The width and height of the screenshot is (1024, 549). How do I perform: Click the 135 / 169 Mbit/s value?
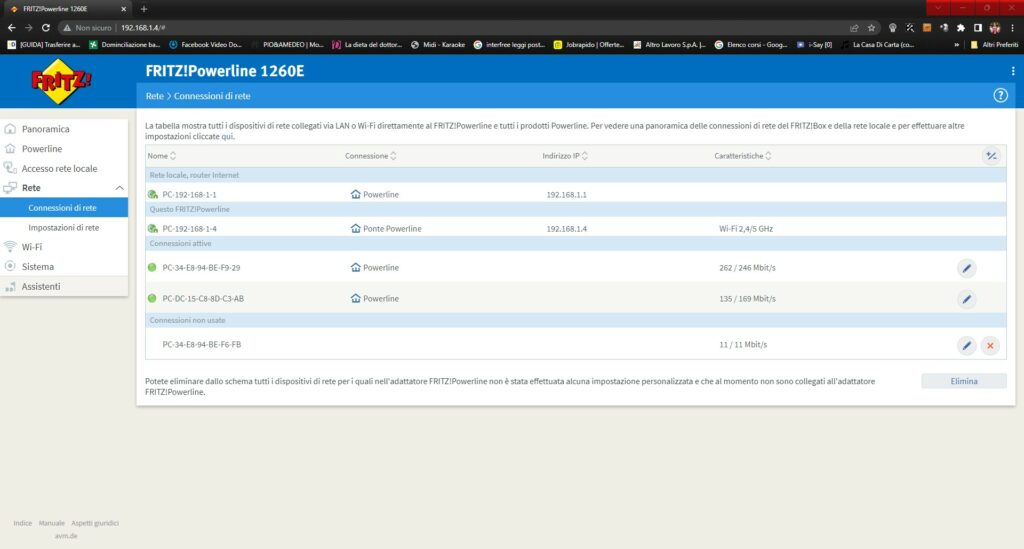click(747, 298)
